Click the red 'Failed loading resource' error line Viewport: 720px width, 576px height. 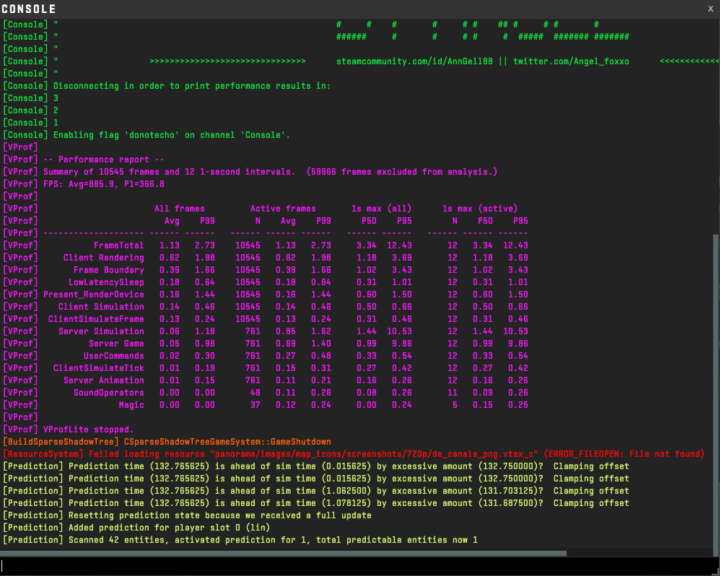(x=354, y=454)
